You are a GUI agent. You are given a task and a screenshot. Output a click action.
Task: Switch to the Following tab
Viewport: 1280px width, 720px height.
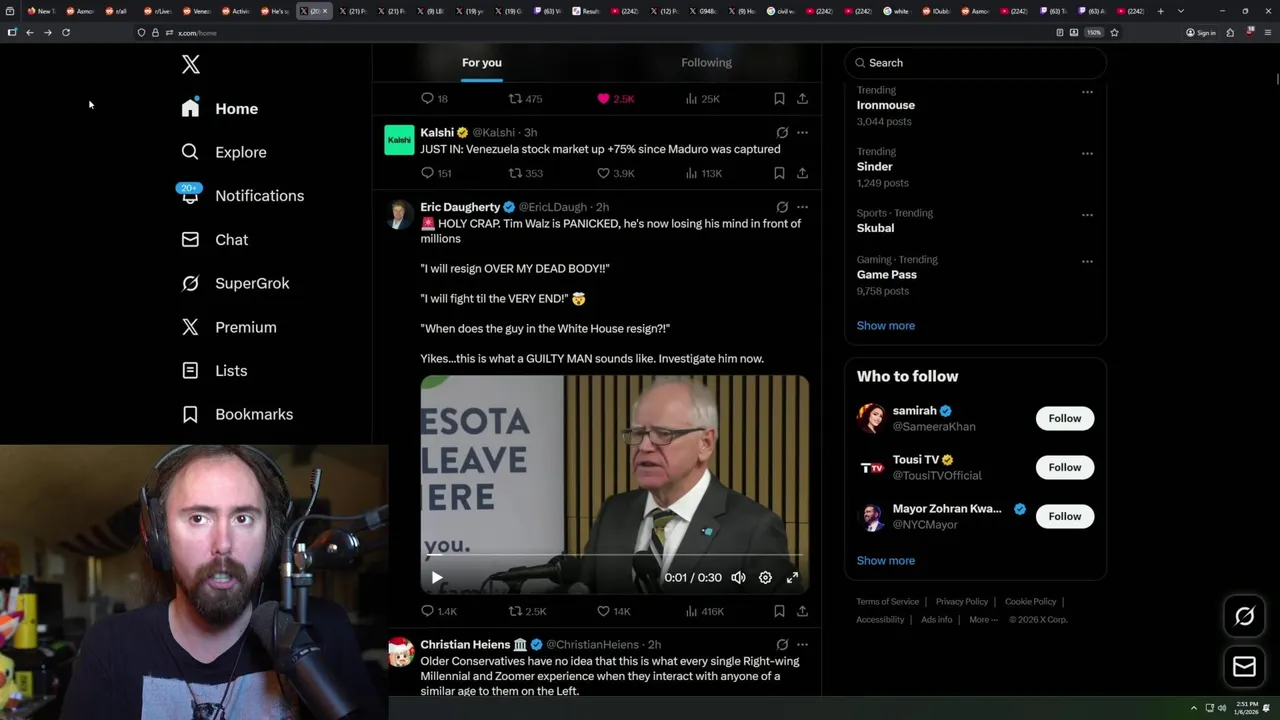(707, 63)
